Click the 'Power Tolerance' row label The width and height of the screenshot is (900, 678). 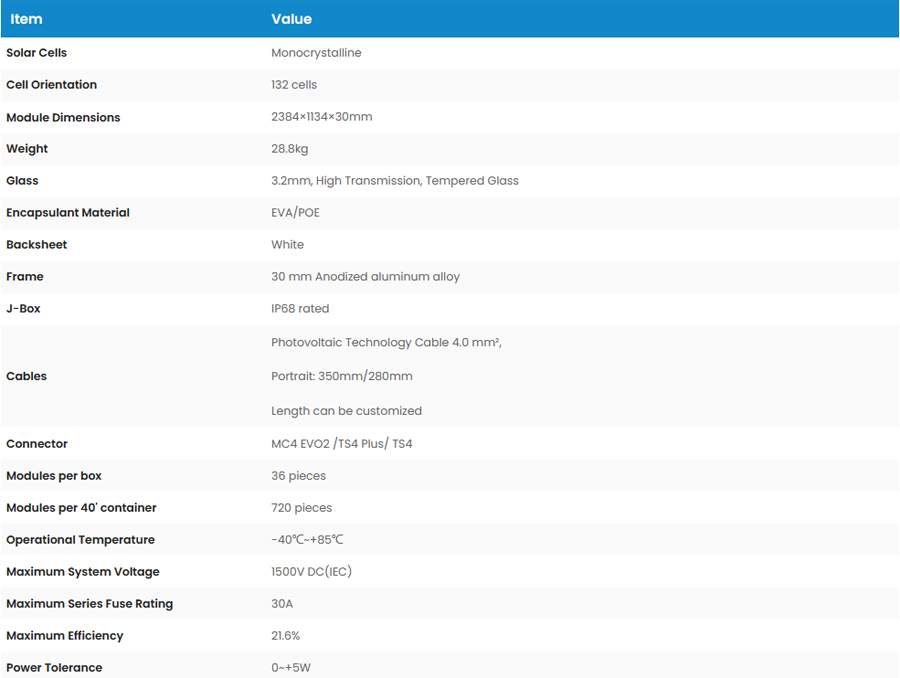[x=54, y=668]
